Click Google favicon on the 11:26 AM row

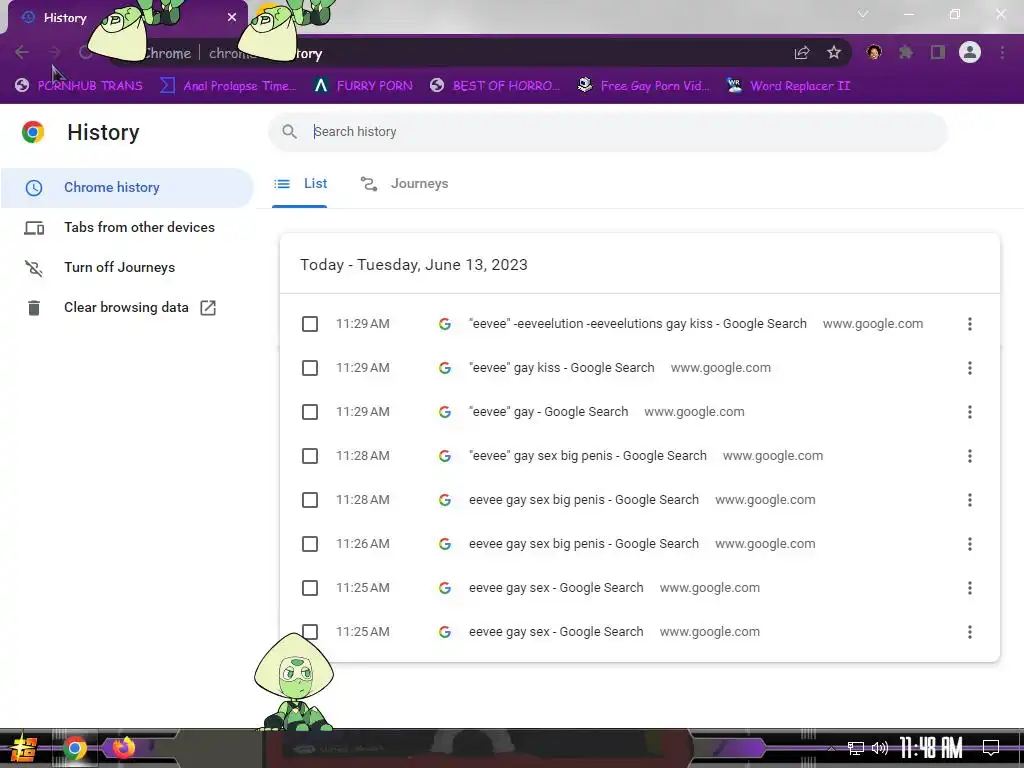[x=445, y=544]
